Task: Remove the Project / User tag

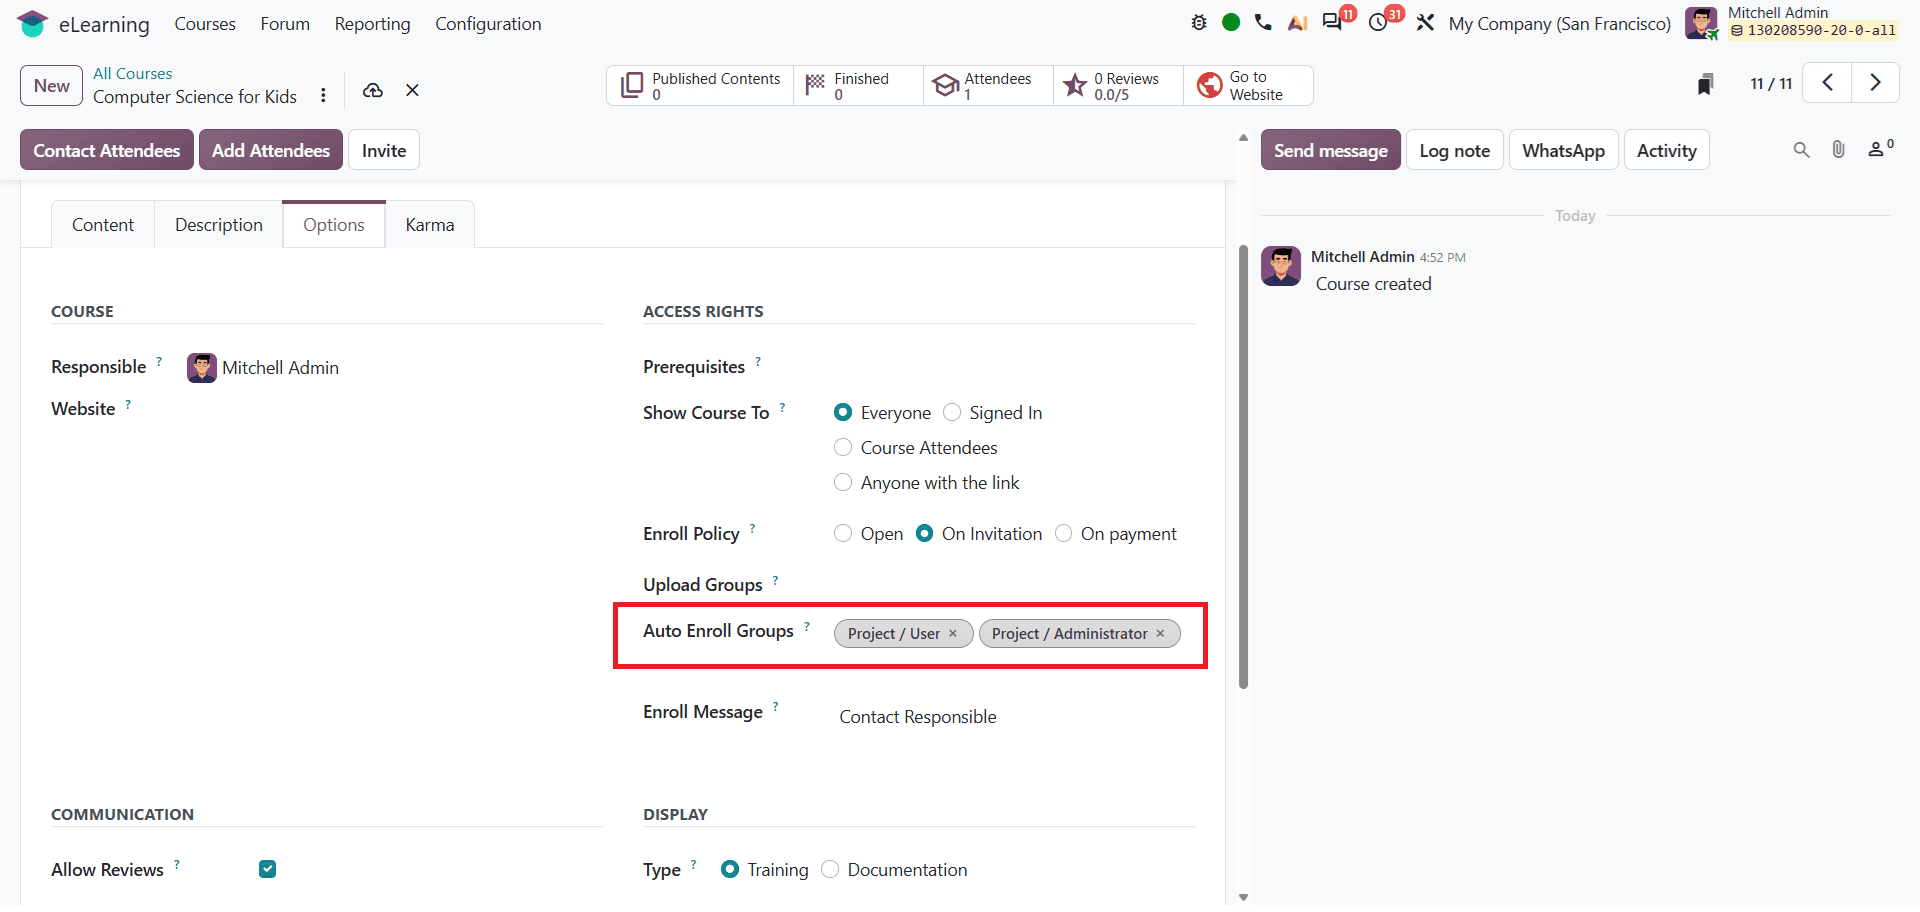Action: tap(953, 634)
